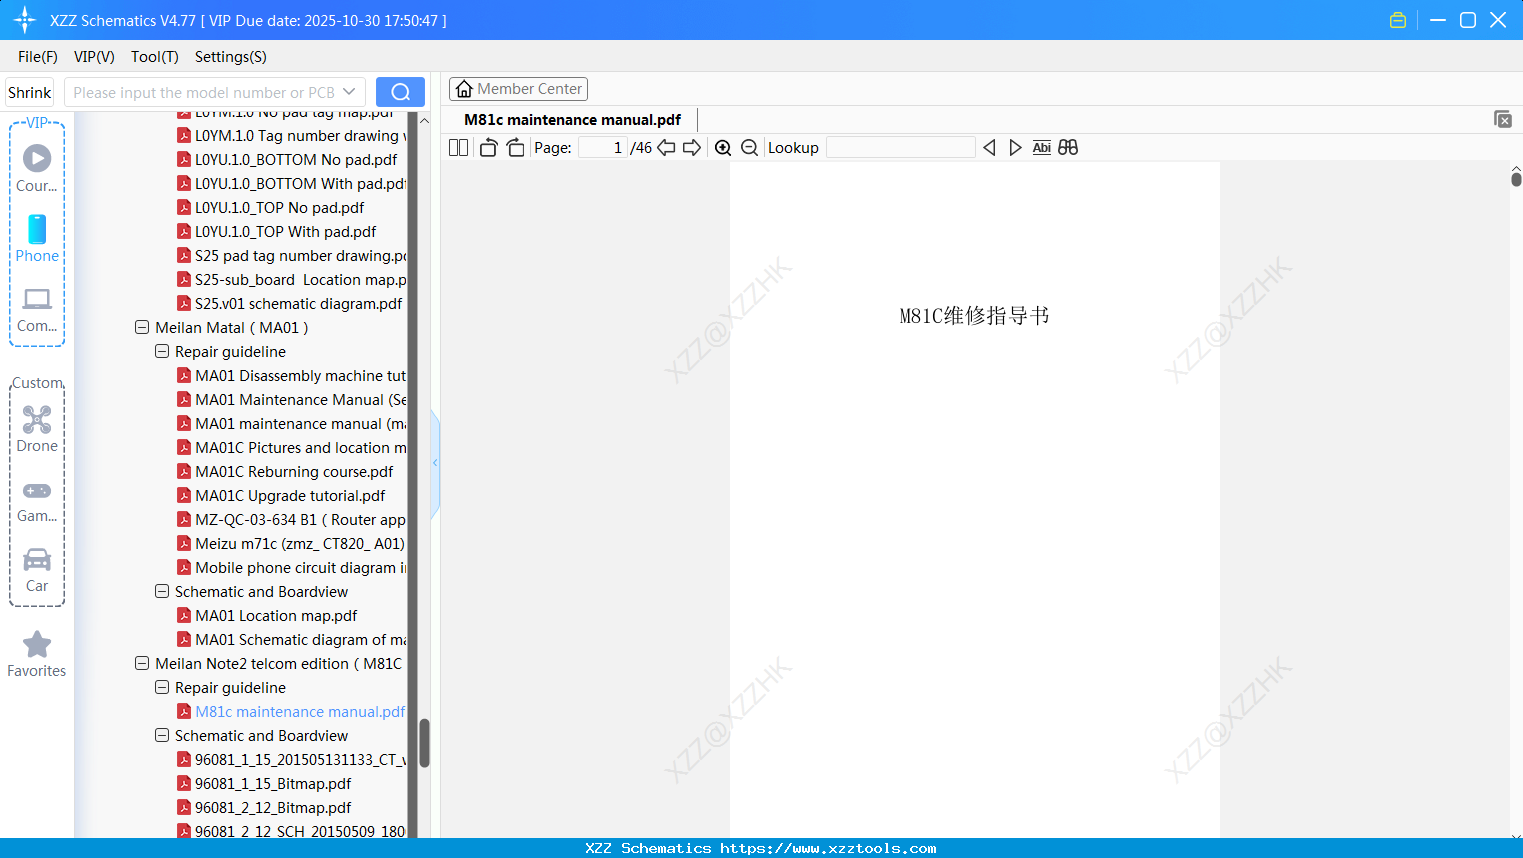Click the Page number input field
1523x858 pixels.
[603, 147]
